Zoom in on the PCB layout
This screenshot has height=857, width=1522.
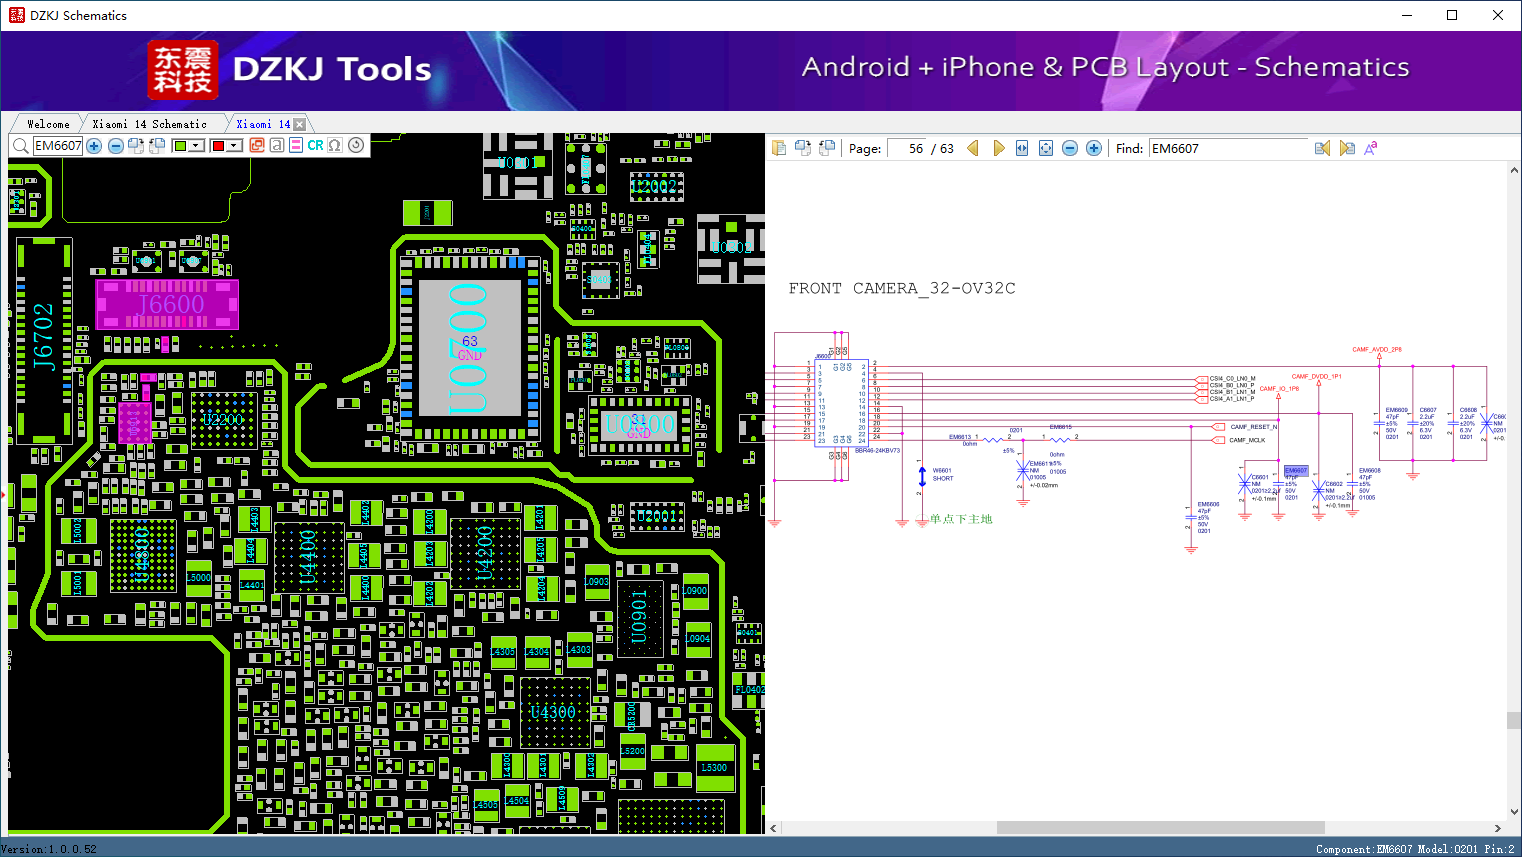tap(94, 146)
